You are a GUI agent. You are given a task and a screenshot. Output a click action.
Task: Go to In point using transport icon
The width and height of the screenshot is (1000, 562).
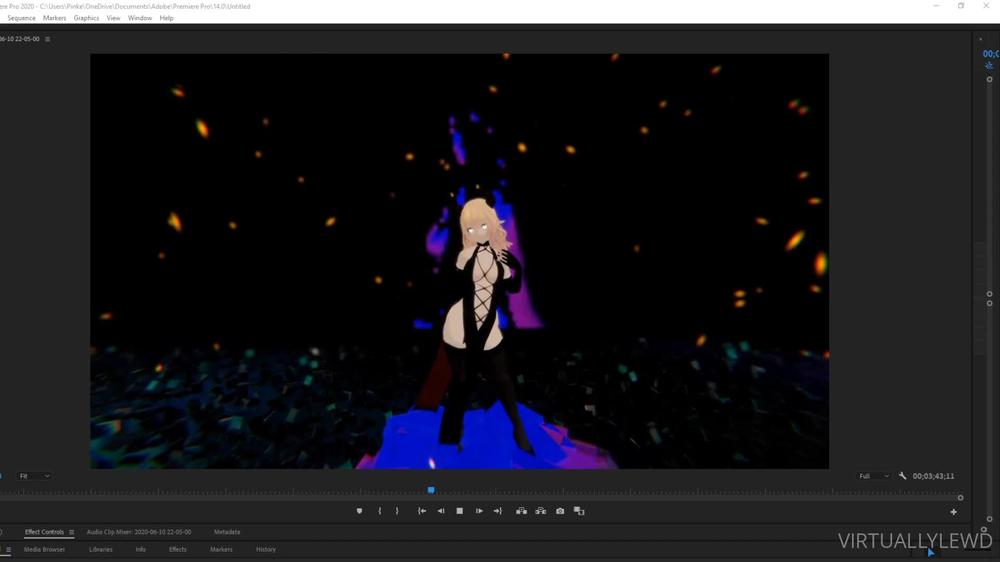coord(422,511)
